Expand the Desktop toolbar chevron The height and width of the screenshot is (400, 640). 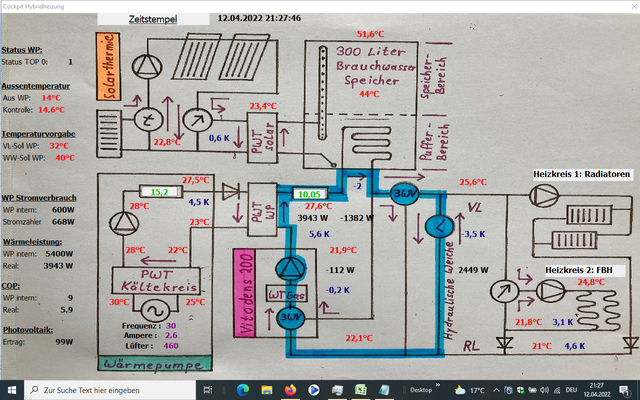[x=438, y=385]
